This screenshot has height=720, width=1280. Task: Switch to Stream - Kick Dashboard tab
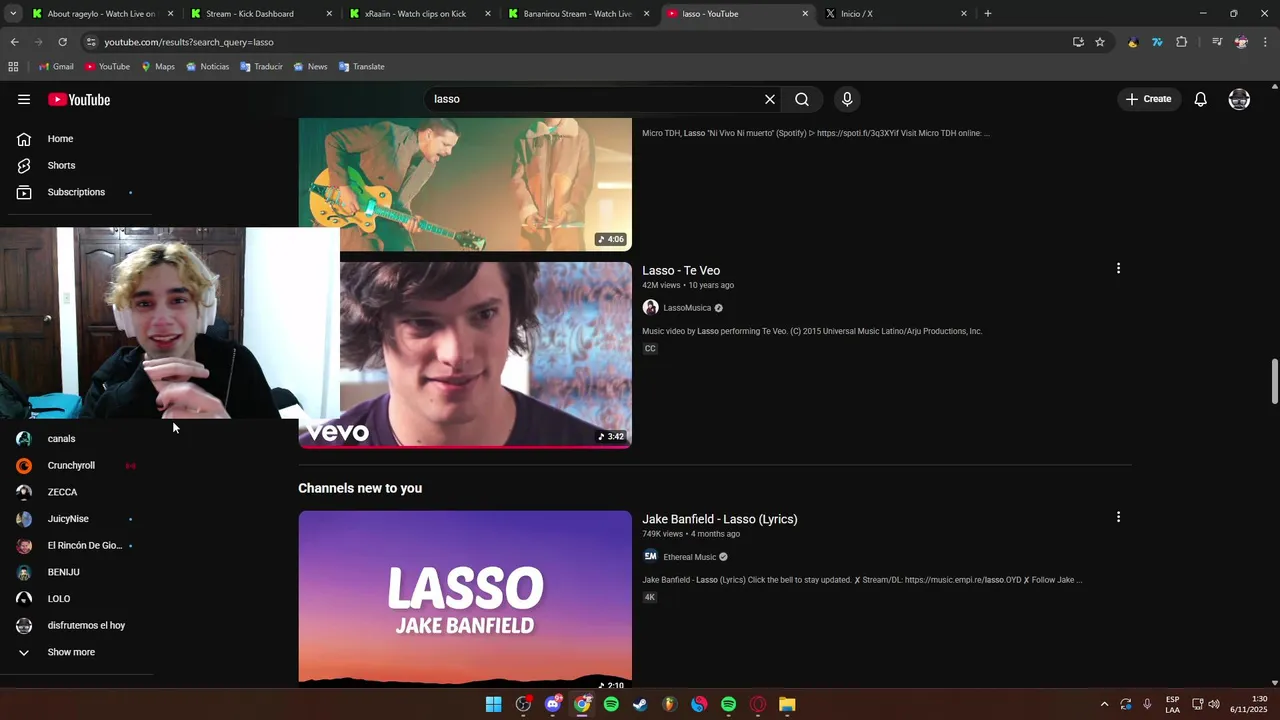pos(260,14)
